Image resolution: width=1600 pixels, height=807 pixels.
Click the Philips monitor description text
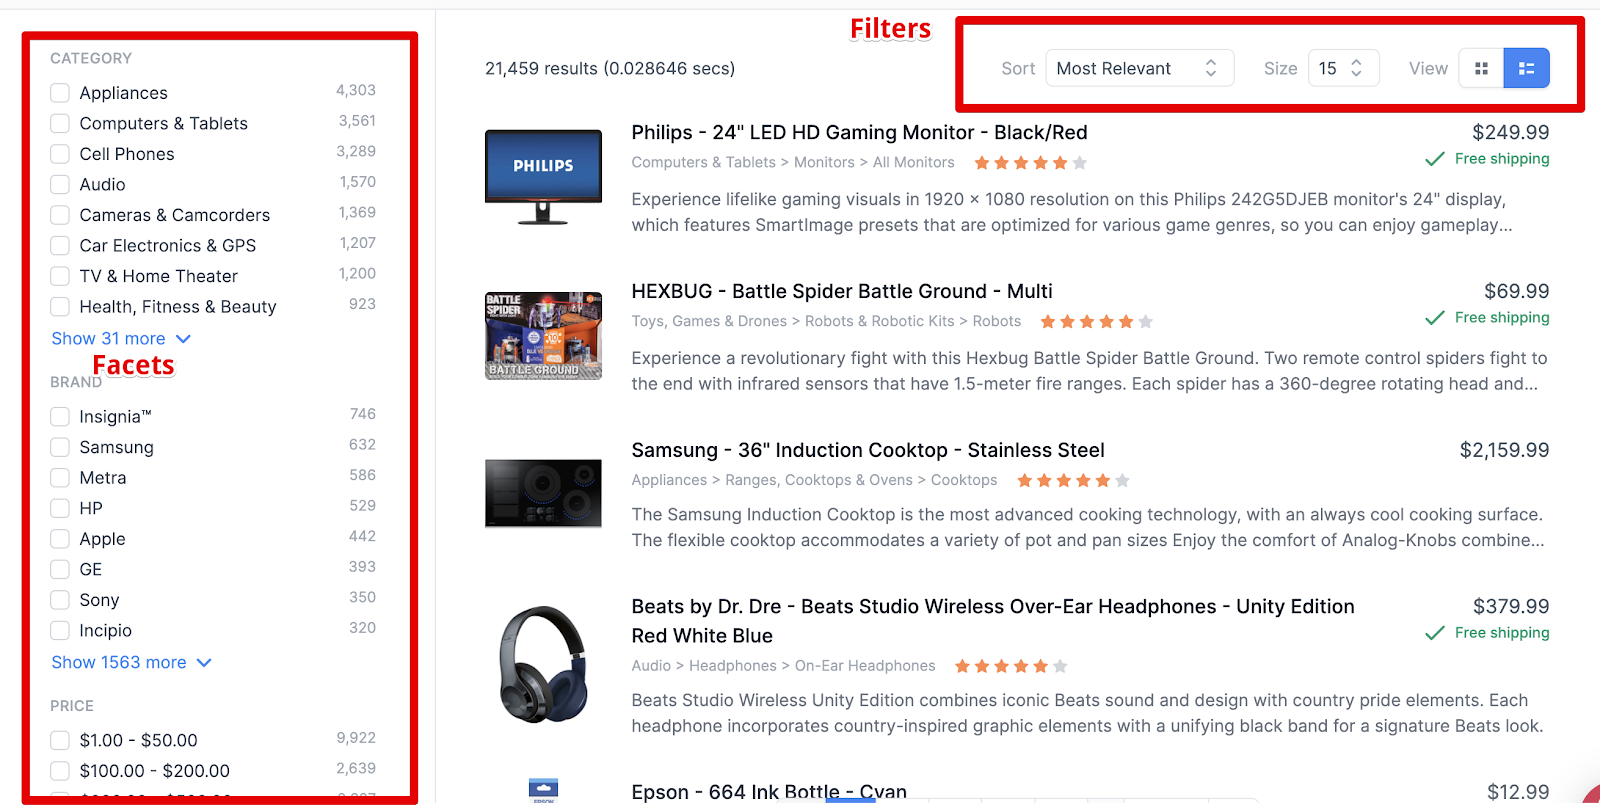1072,212
